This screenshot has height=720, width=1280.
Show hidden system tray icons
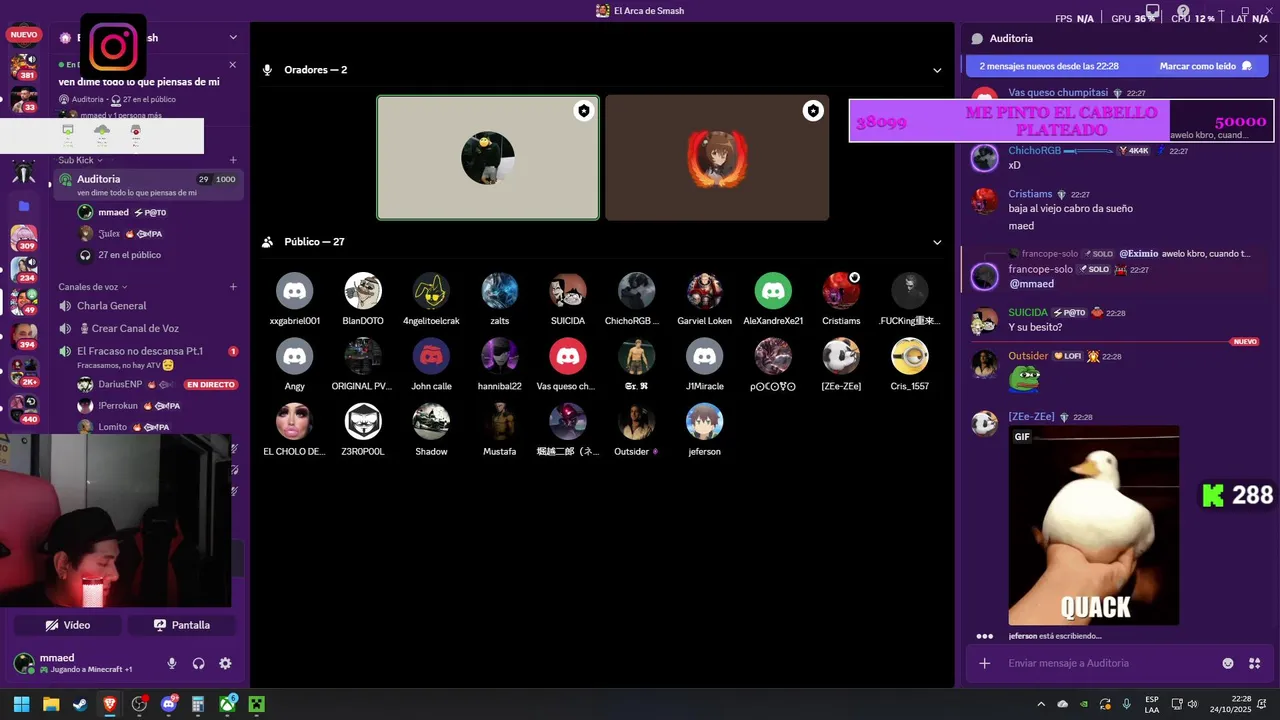[x=1041, y=704]
